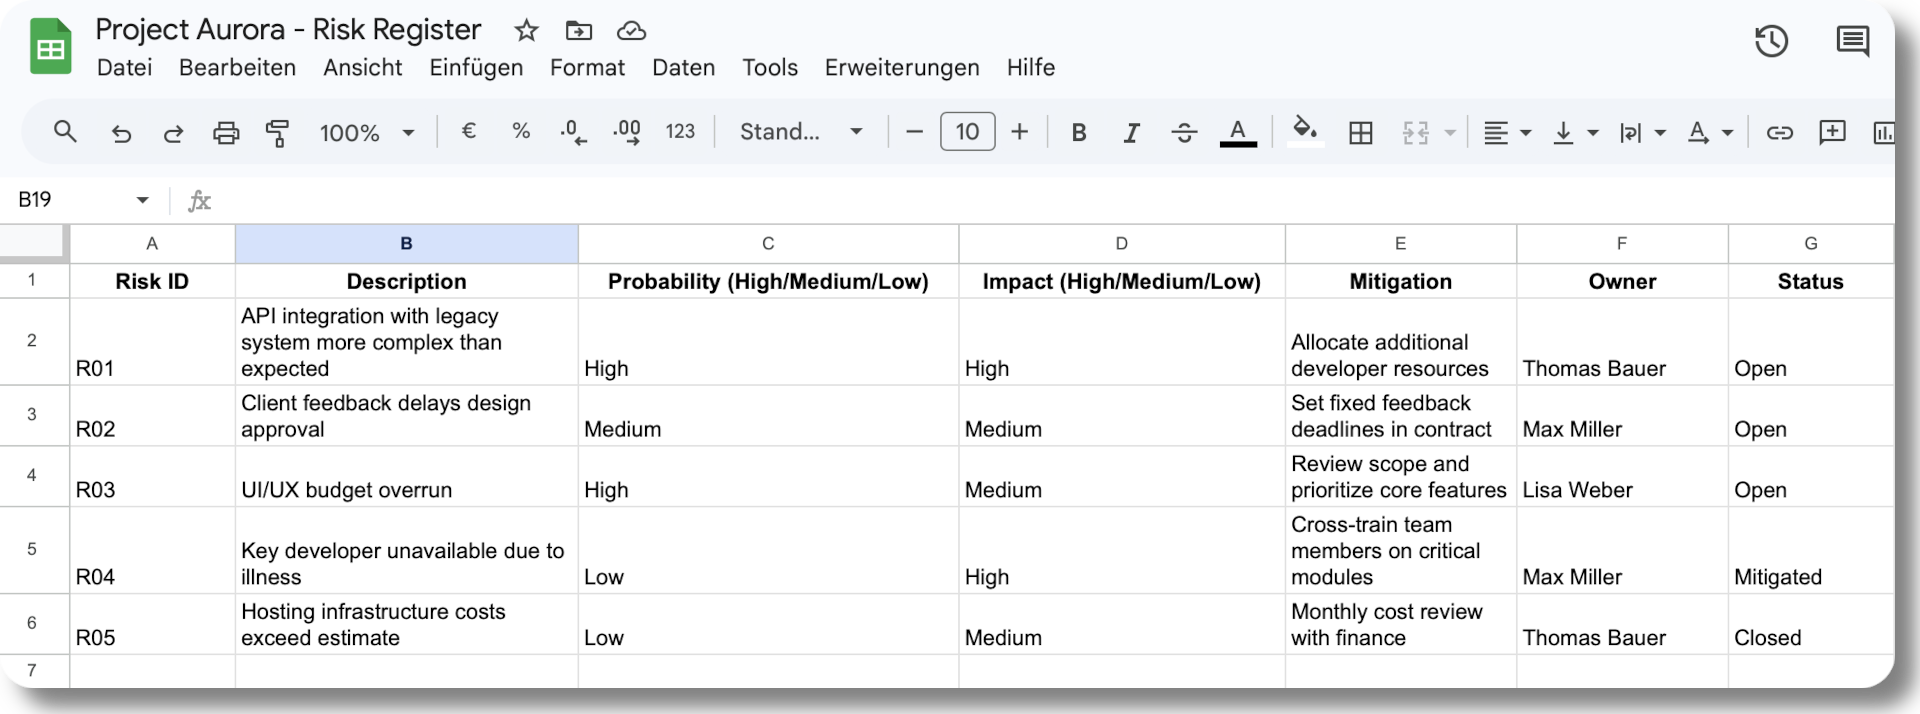1920x714 pixels.
Task: Select cell 'UI/UX budget overrun'
Action: click(x=406, y=476)
